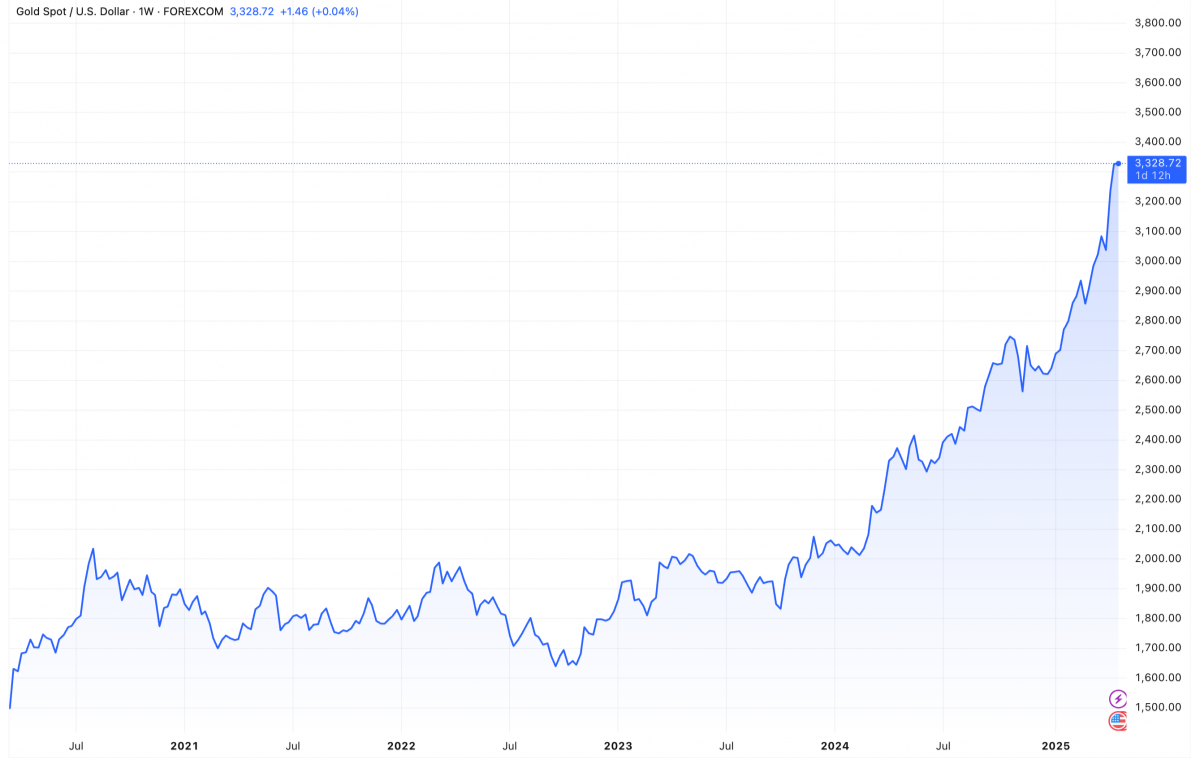Viewport: 1191px width, 758px height.
Task: Click the 1d 12h countdown label
Action: (x=1155, y=176)
